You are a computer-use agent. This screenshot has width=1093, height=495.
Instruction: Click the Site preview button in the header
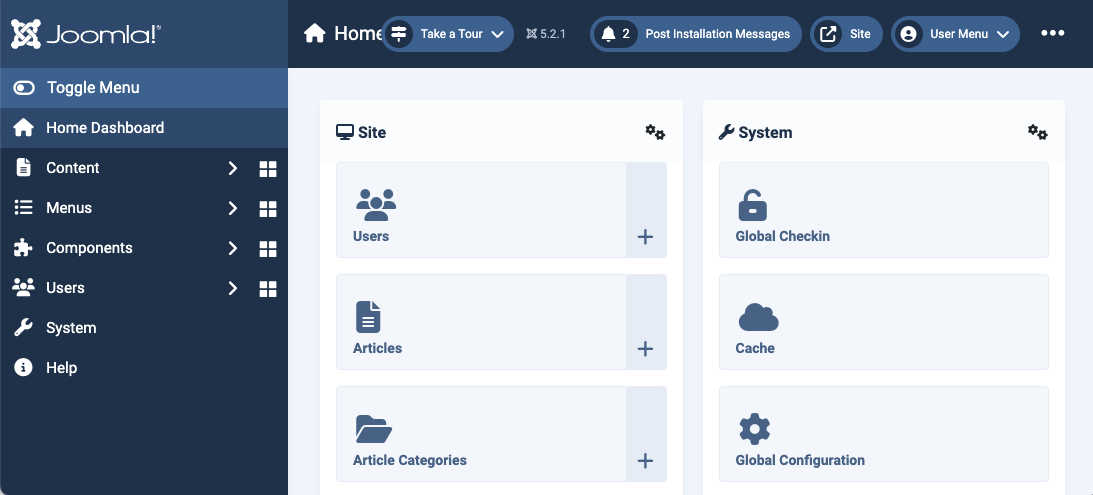coord(846,34)
